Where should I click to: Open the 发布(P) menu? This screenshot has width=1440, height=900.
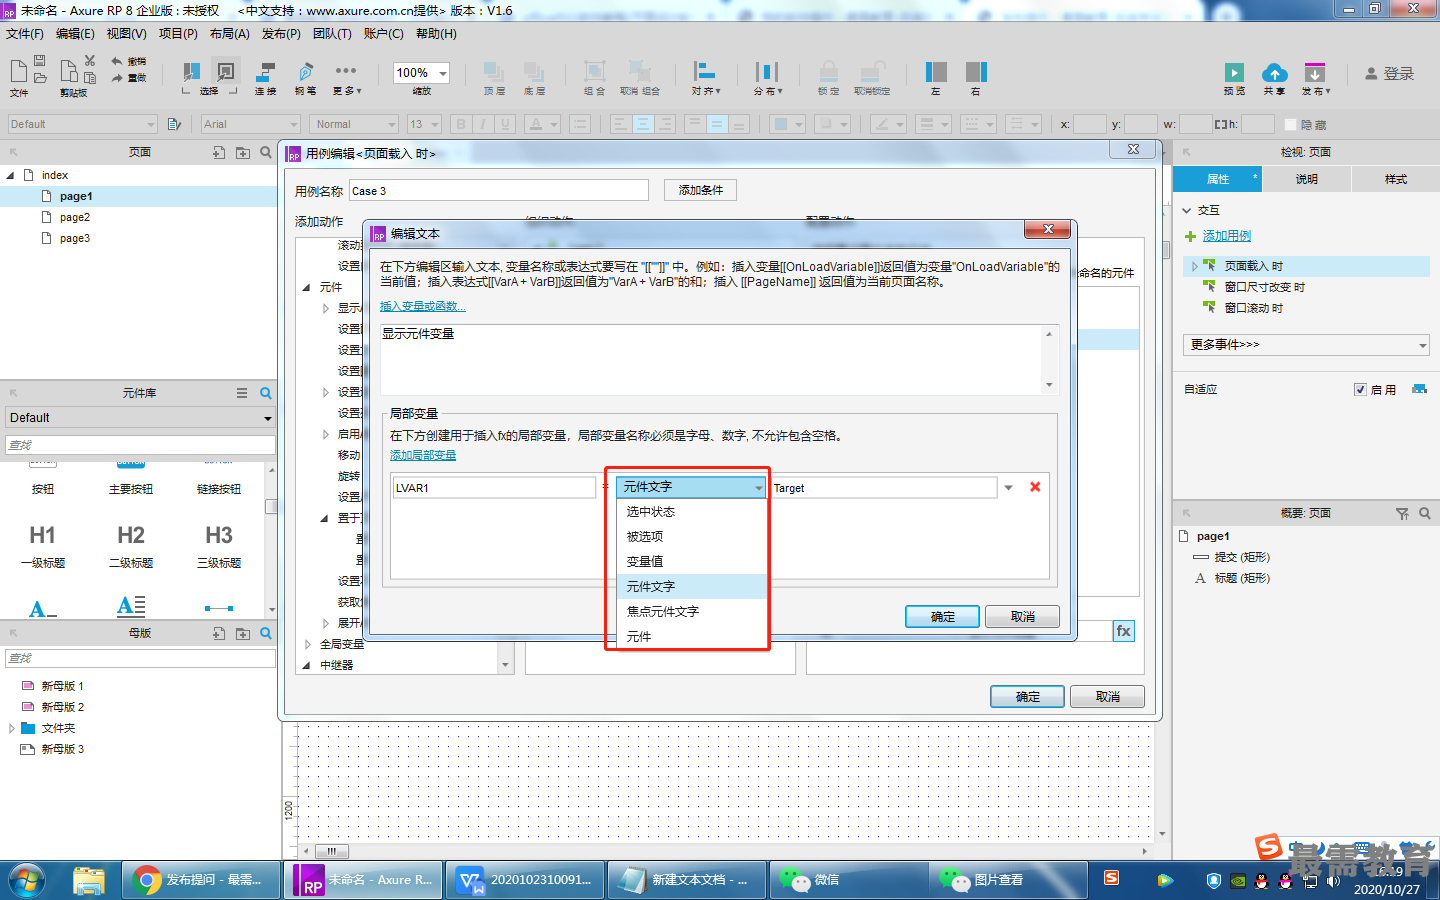(x=281, y=34)
